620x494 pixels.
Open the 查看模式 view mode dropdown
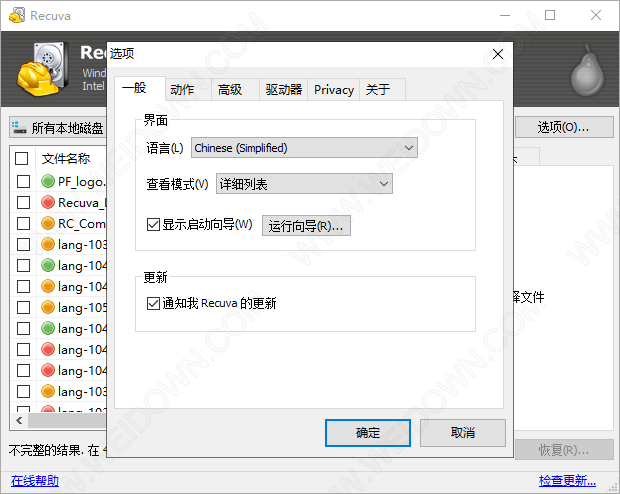point(304,184)
